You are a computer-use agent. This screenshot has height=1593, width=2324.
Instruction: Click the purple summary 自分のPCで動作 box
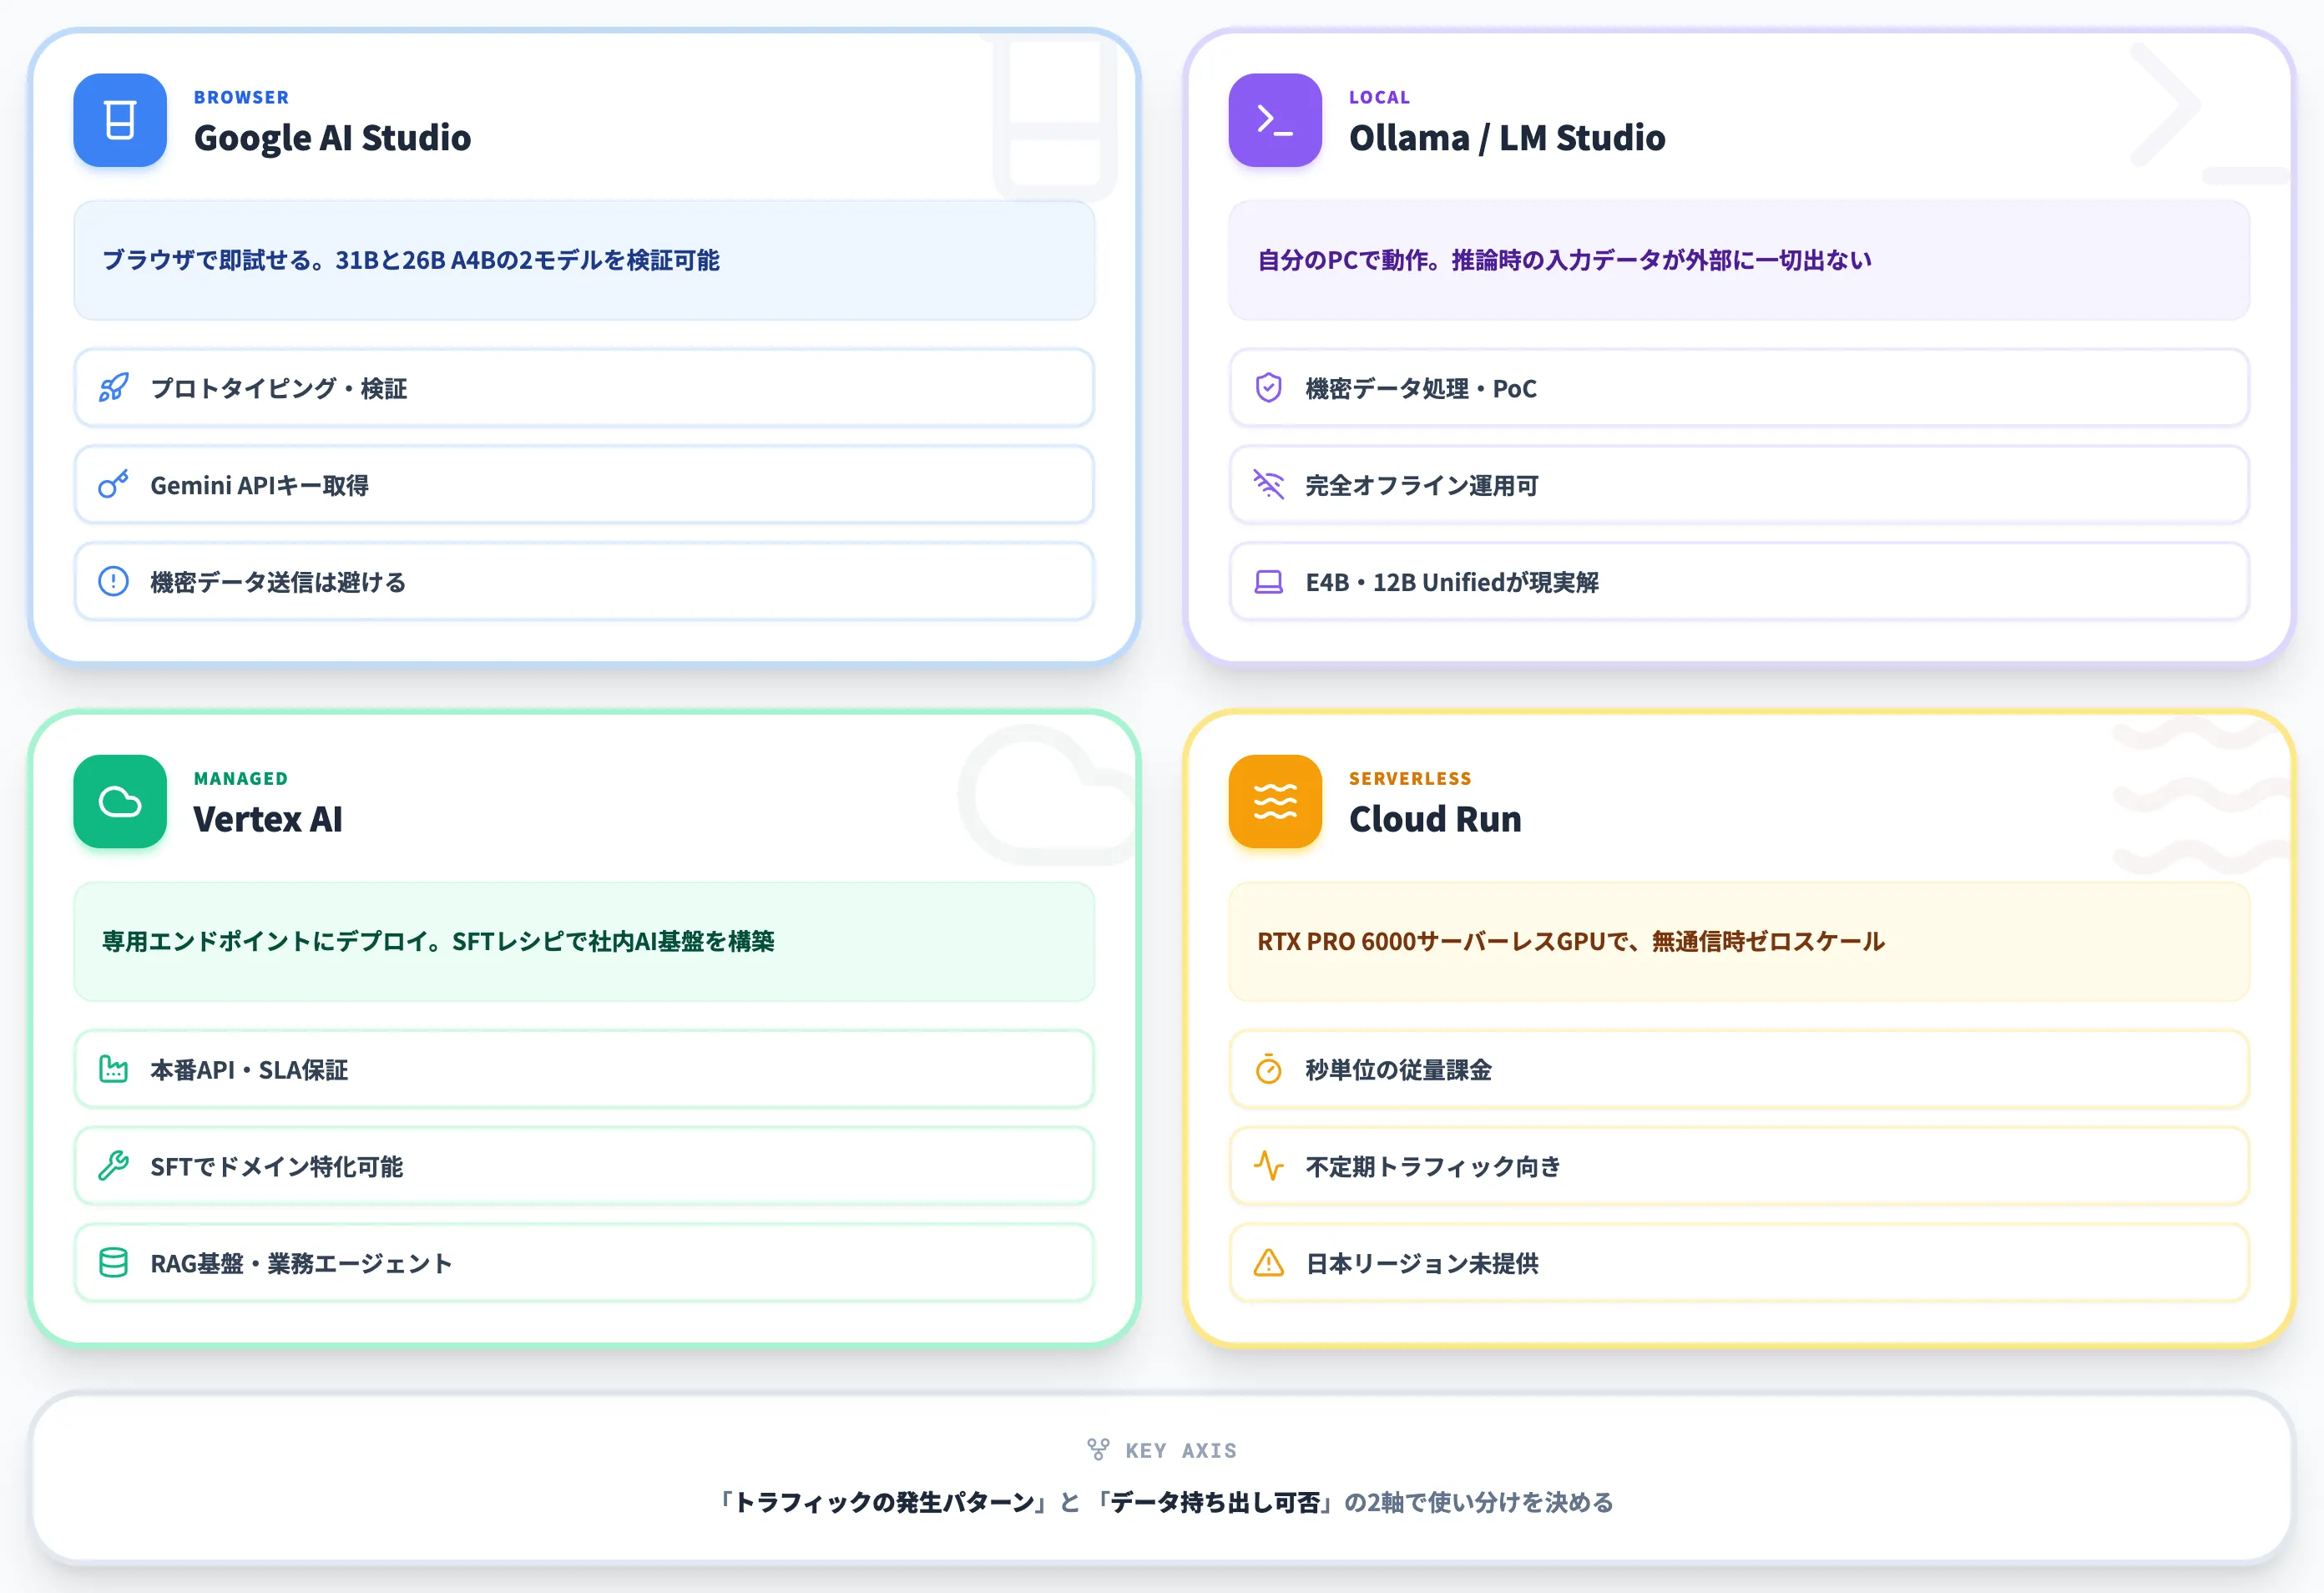[1739, 260]
